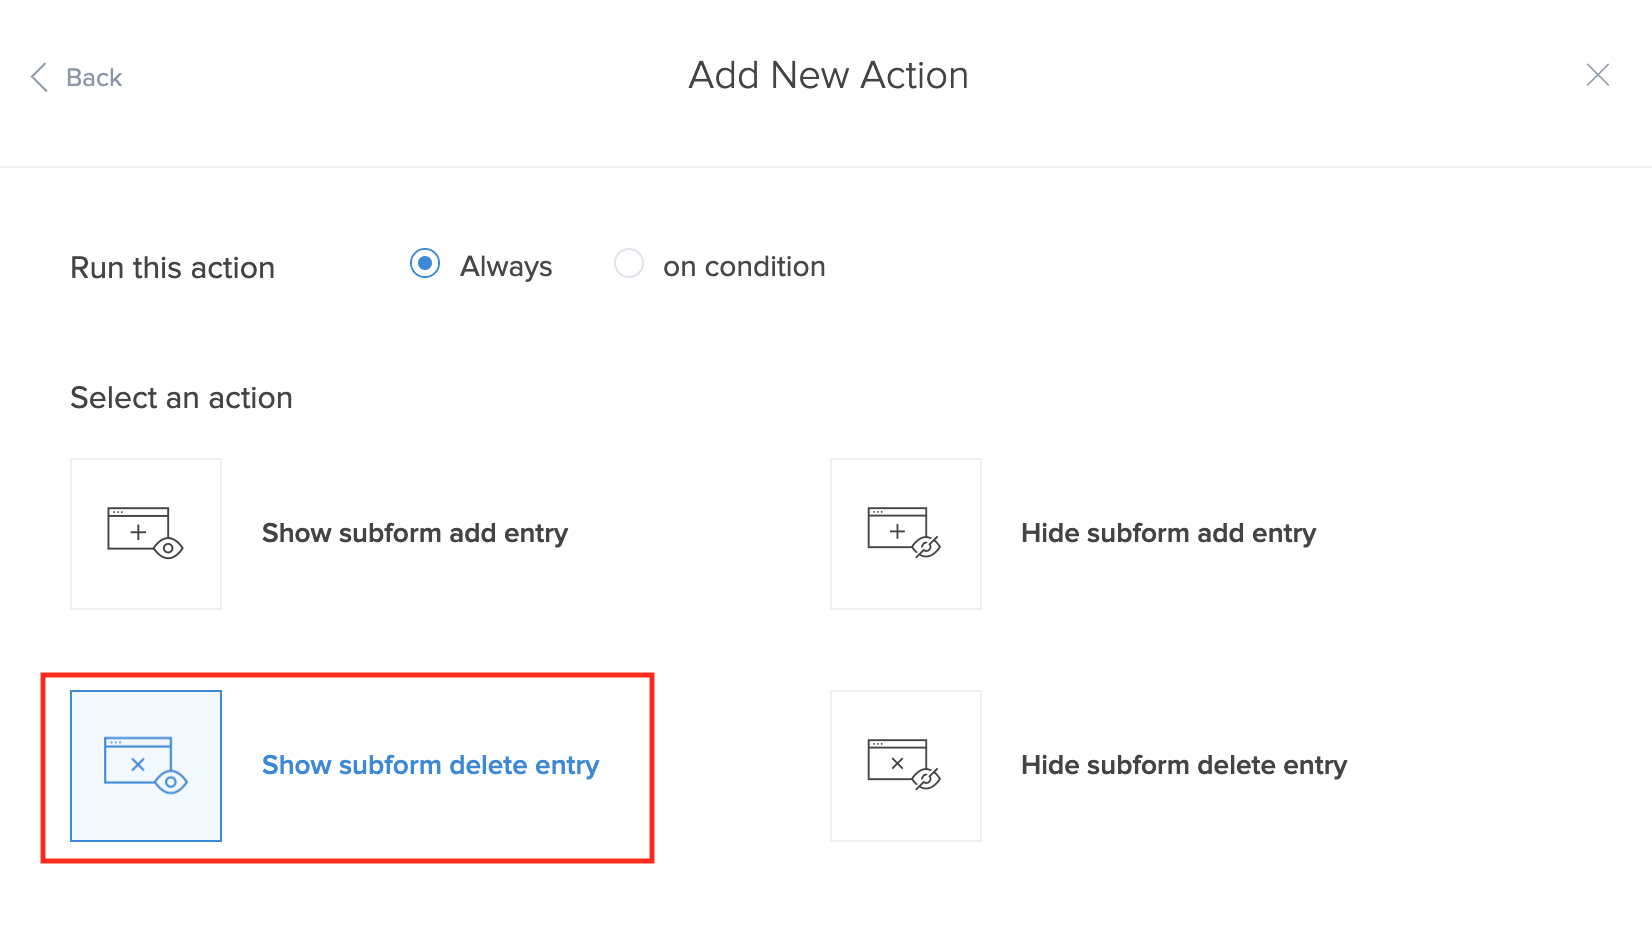
Task: Choose the Hide subform delete entry icon tile
Action: click(x=905, y=766)
